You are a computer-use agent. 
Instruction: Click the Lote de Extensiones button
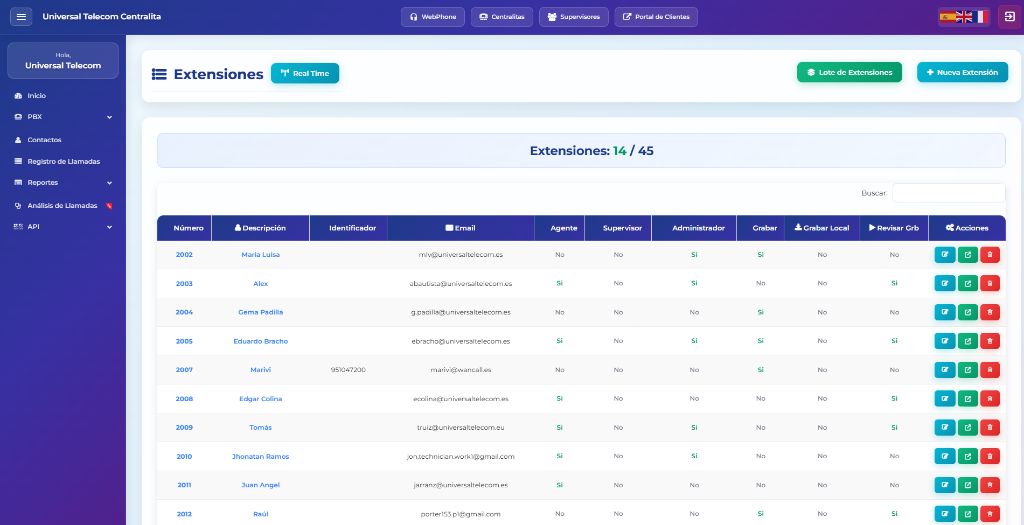[x=849, y=72]
